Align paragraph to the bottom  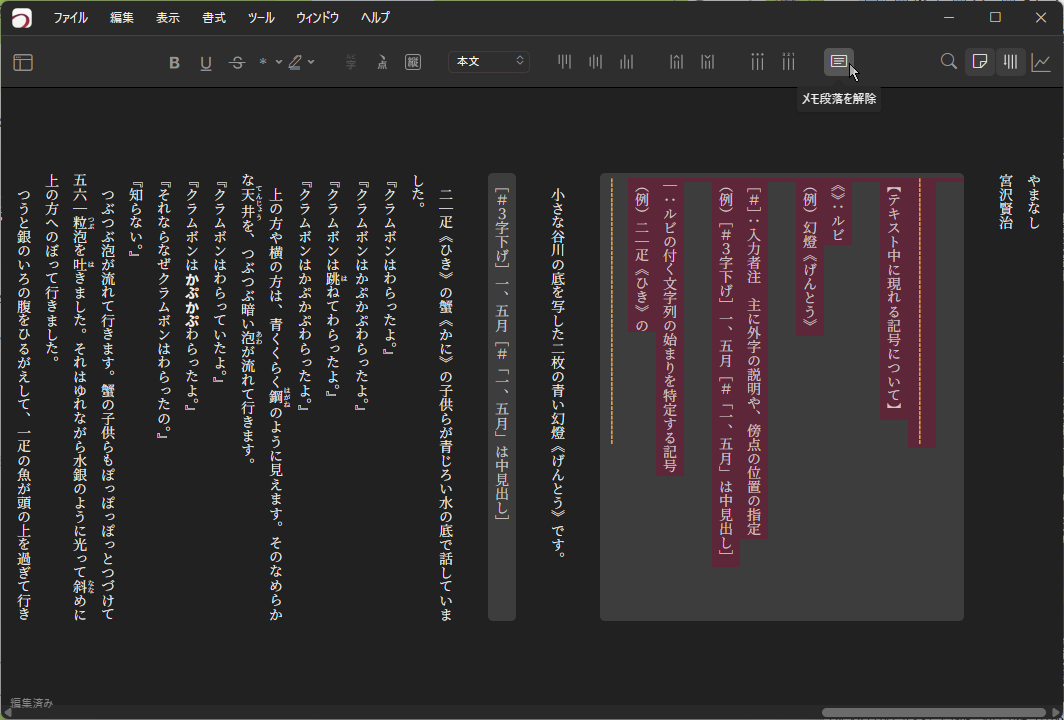[627, 62]
